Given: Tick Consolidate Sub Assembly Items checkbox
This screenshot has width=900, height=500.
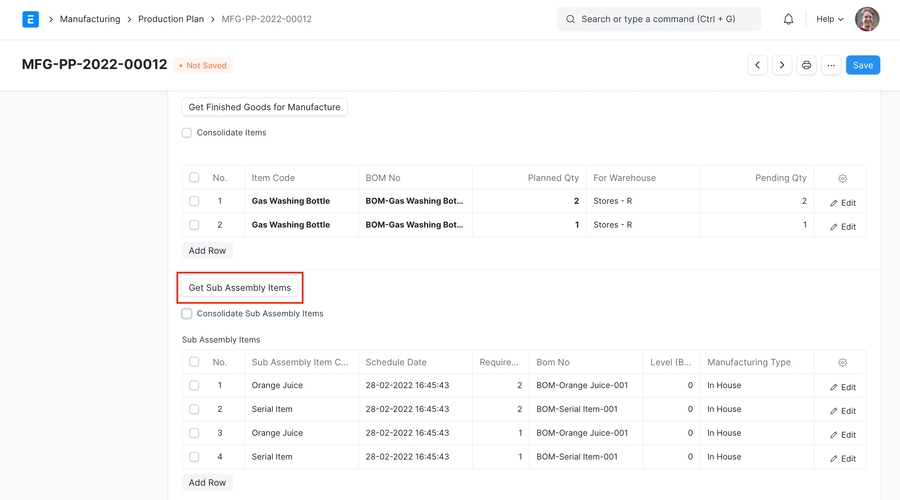Looking at the screenshot, I should 187,313.
